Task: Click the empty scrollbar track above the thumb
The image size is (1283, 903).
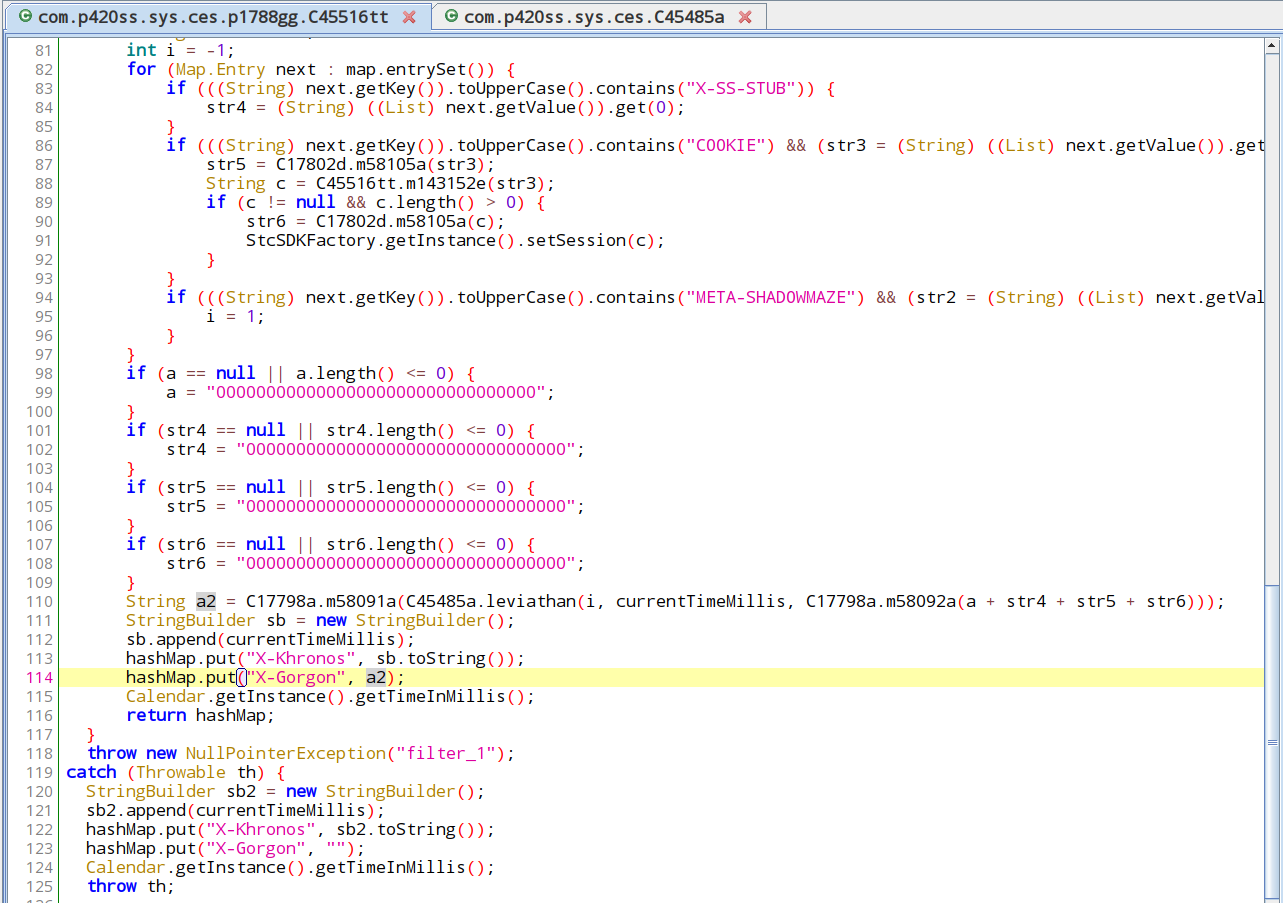Action: click(x=1273, y=300)
